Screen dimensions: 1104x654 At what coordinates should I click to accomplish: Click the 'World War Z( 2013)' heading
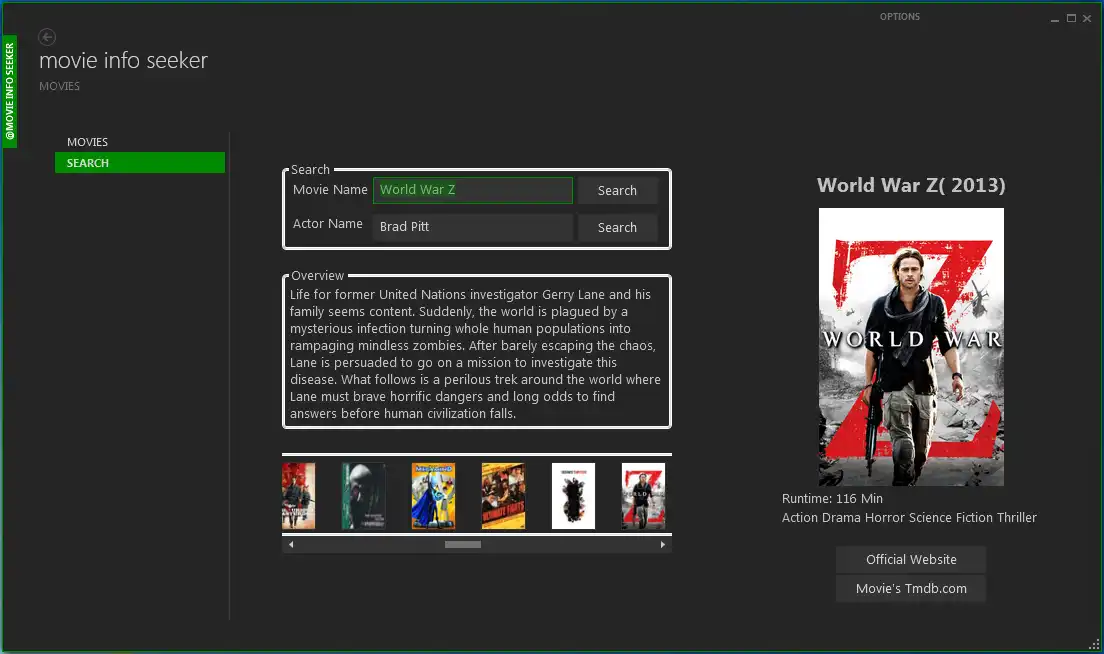point(911,185)
